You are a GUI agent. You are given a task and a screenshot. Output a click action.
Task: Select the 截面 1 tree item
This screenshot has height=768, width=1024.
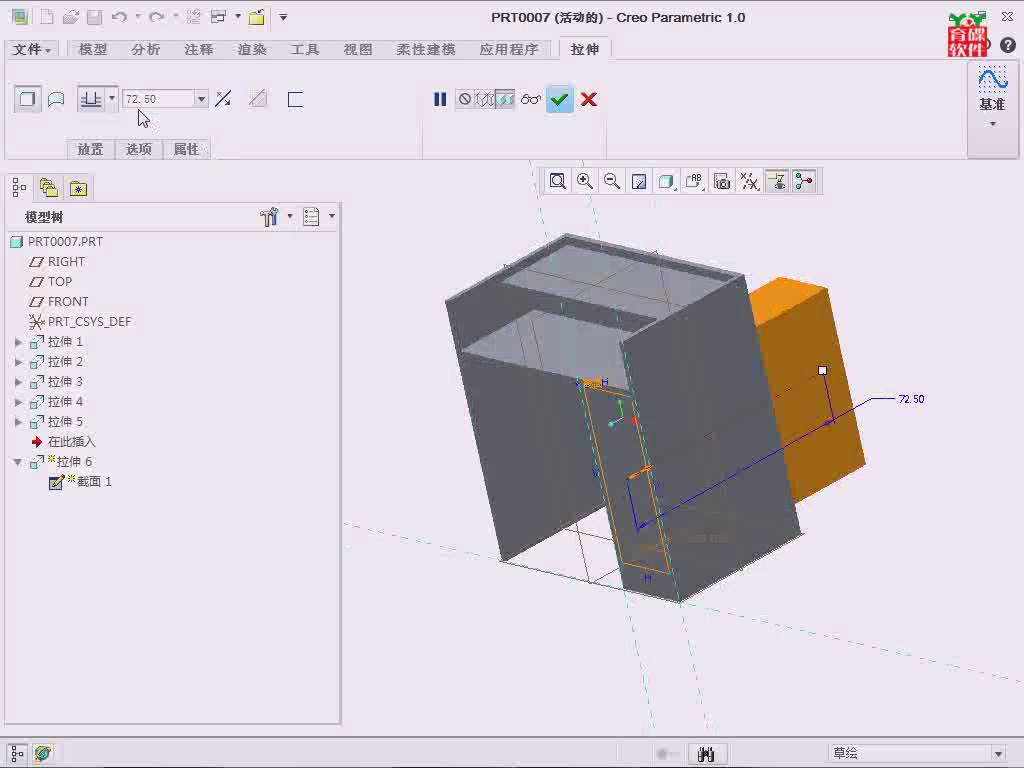pyautogui.click(x=81, y=482)
